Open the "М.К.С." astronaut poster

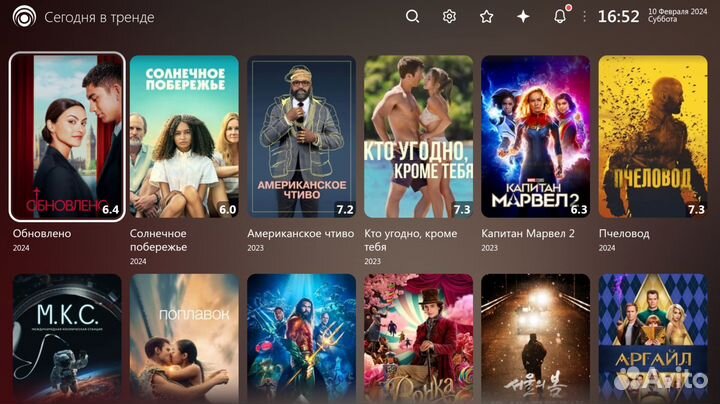point(67,338)
